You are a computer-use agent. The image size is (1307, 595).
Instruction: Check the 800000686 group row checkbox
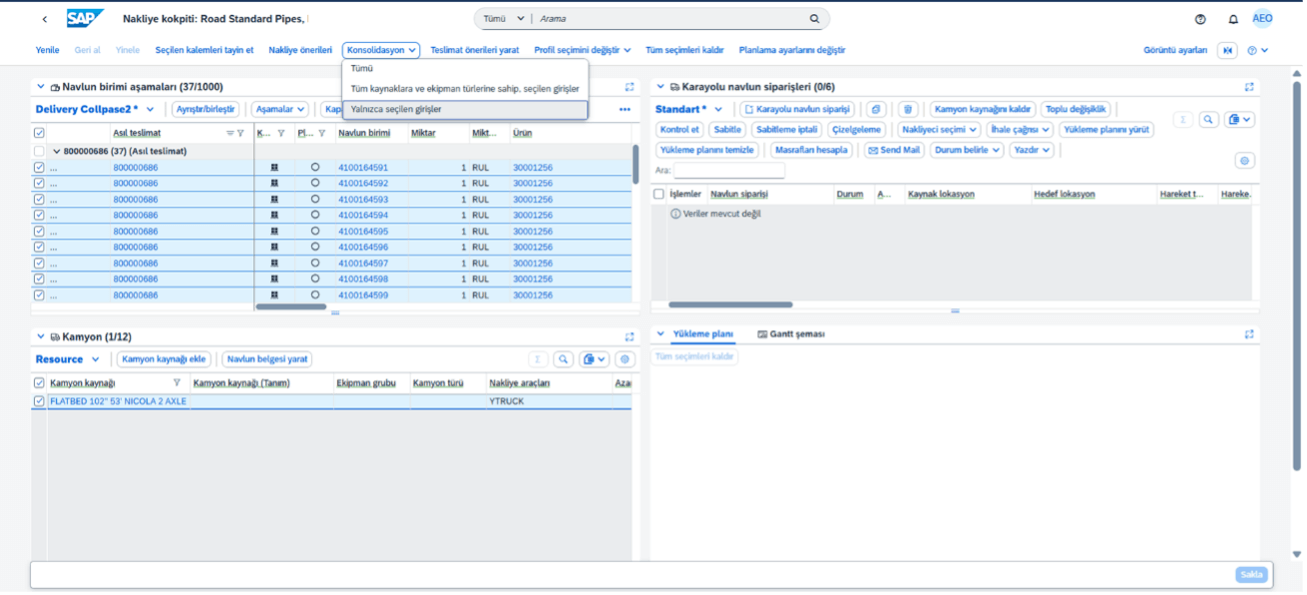click(39, 151)
